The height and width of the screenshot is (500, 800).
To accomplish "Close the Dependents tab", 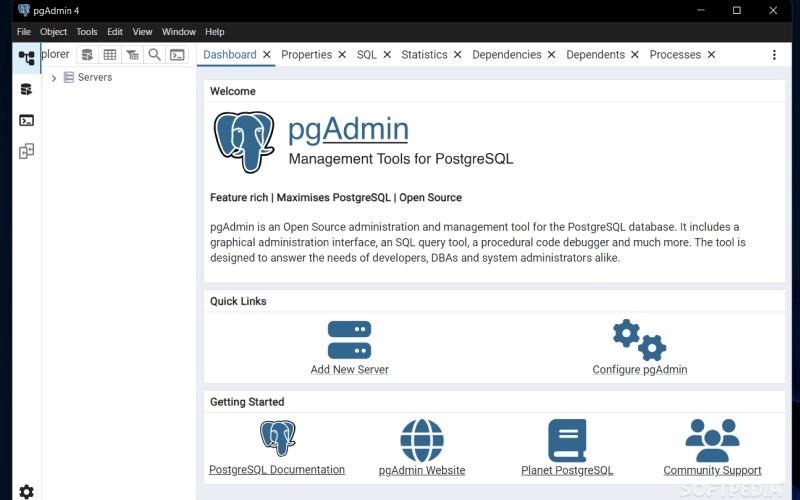I will (635, 55).
